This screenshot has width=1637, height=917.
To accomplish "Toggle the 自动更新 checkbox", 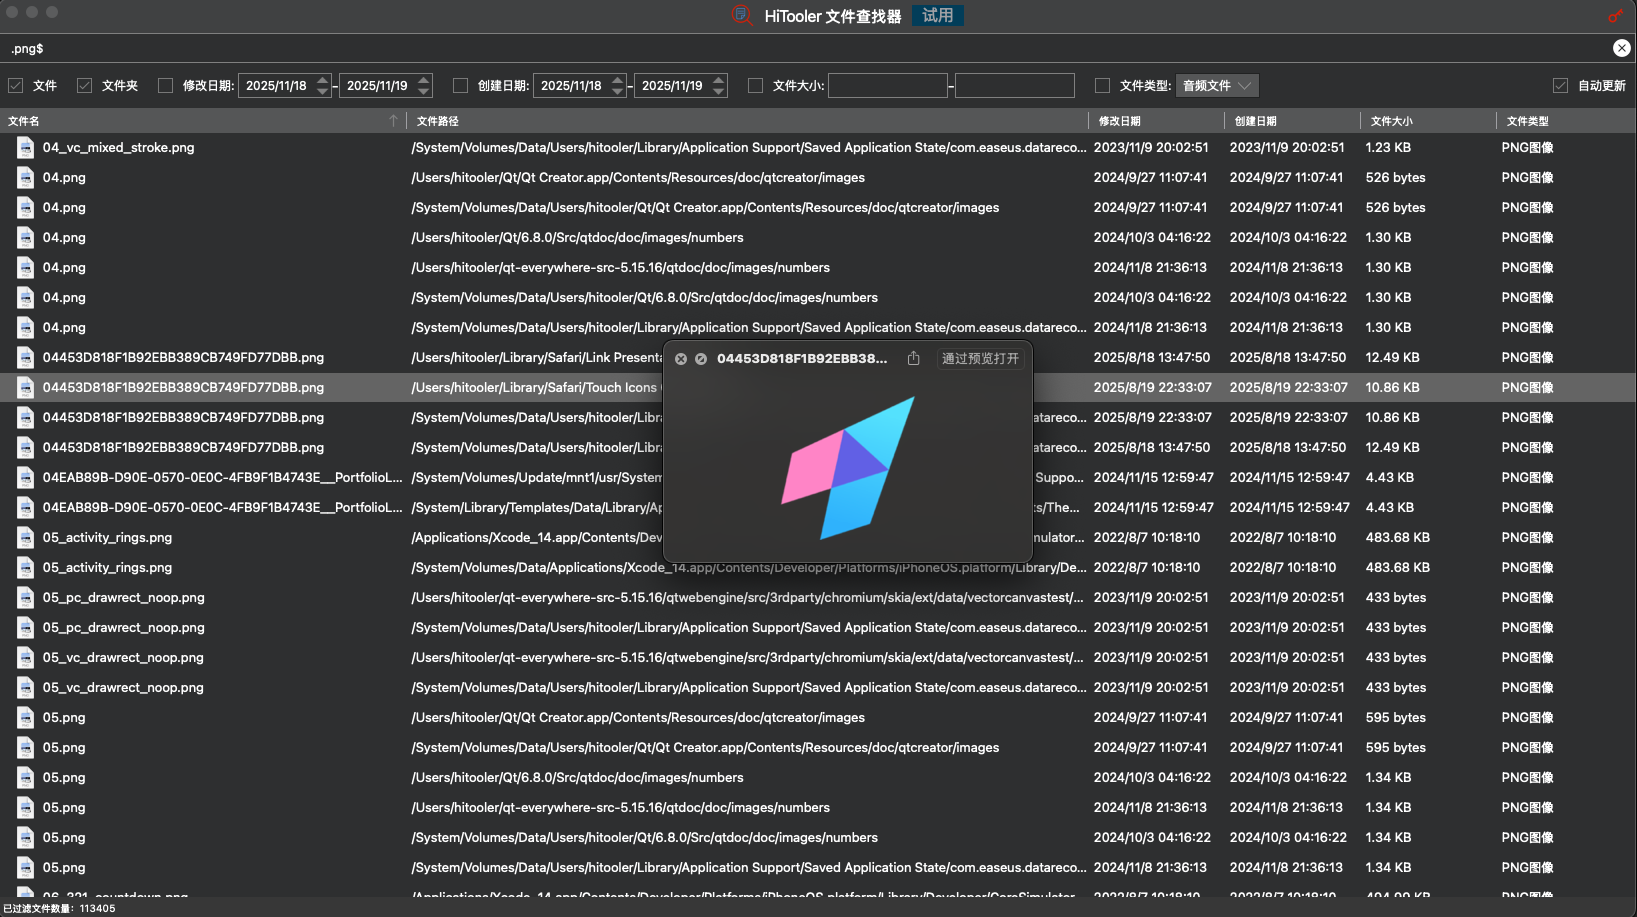I will pos(1560,86).
